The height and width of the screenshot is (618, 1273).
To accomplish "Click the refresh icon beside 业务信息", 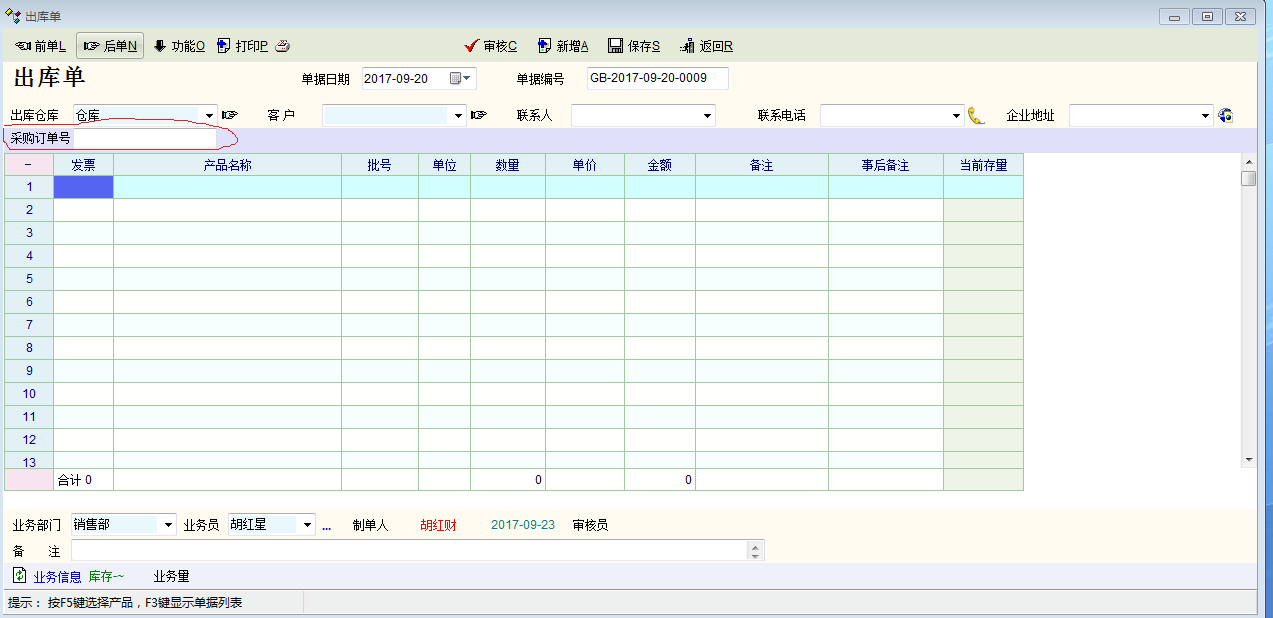I will (19, 576).
